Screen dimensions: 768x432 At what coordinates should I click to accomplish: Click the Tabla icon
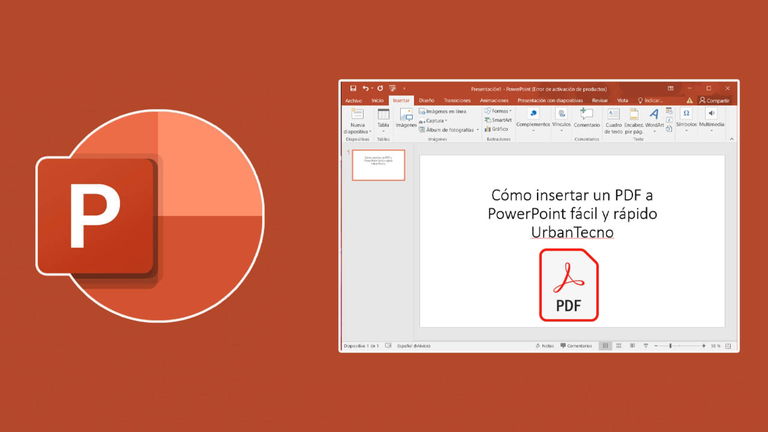[x=384, y=115]
